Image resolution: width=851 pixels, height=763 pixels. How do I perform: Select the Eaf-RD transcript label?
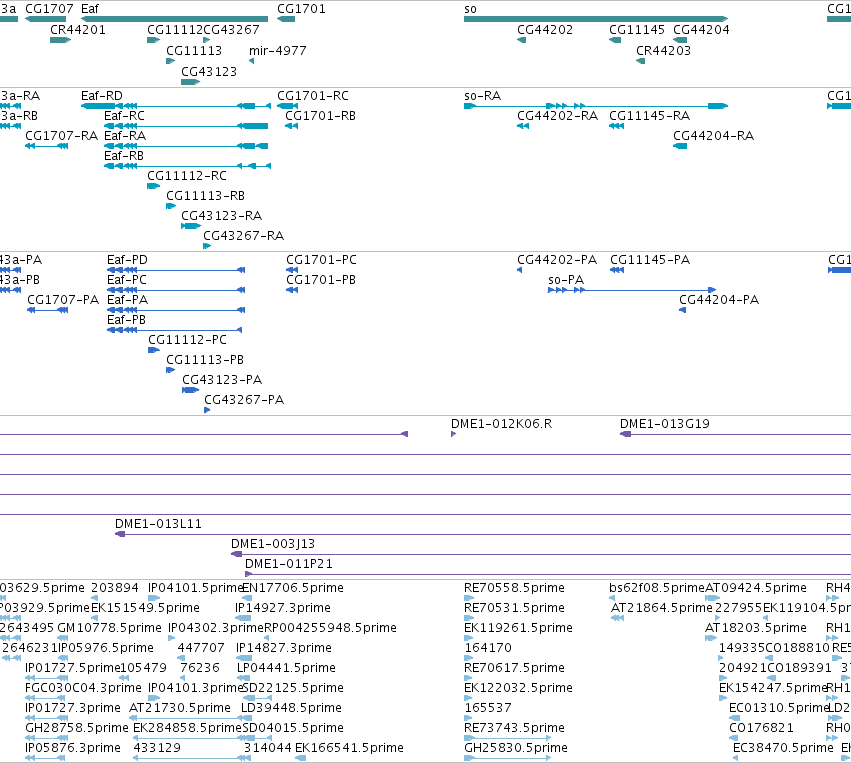[x=101, y=96]
